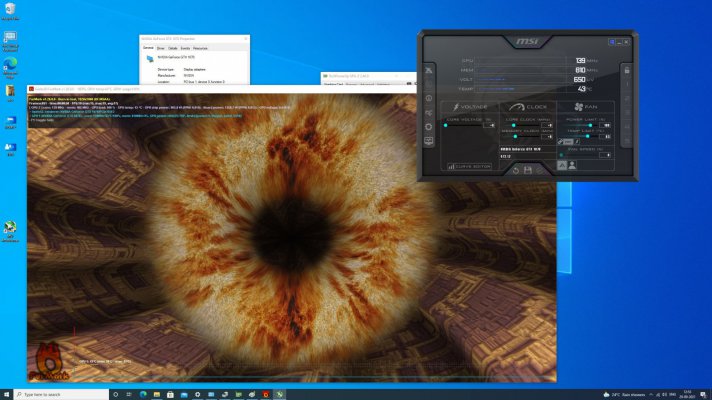Click the Fan Speed slider handle

(562, 155)
